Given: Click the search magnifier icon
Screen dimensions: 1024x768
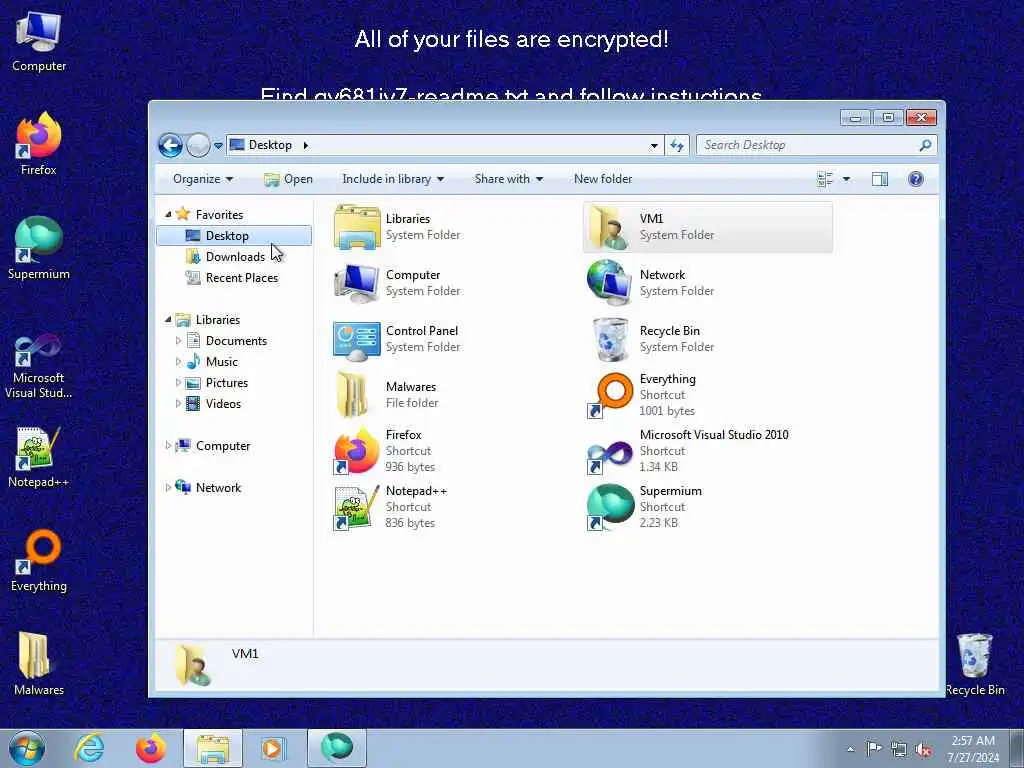Looking at the screenshot, I should tap(925, 145).
